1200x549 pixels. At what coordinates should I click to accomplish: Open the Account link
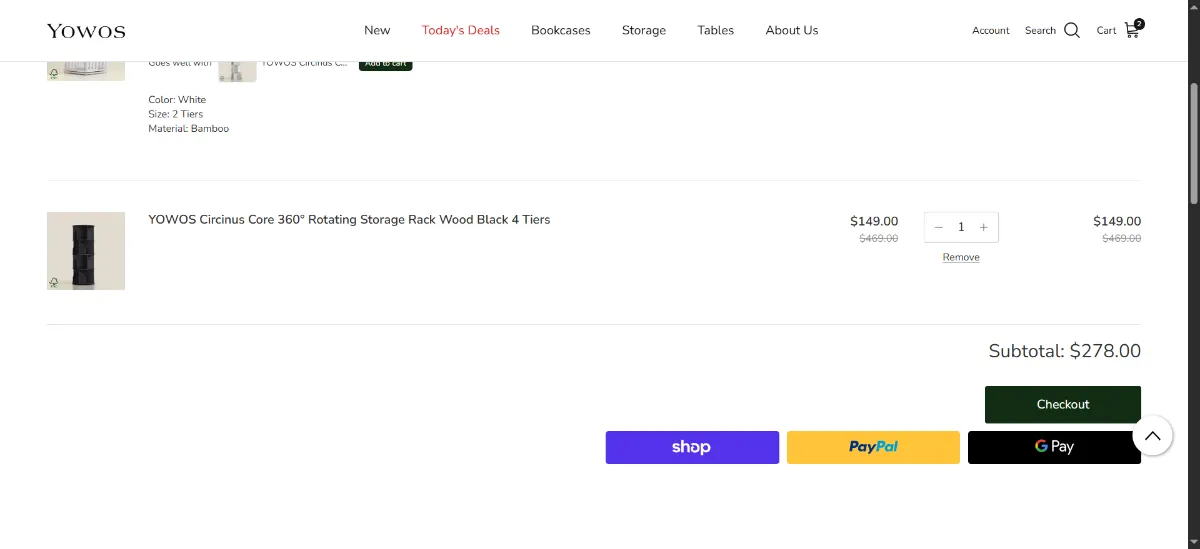click(x=991, y=30)
